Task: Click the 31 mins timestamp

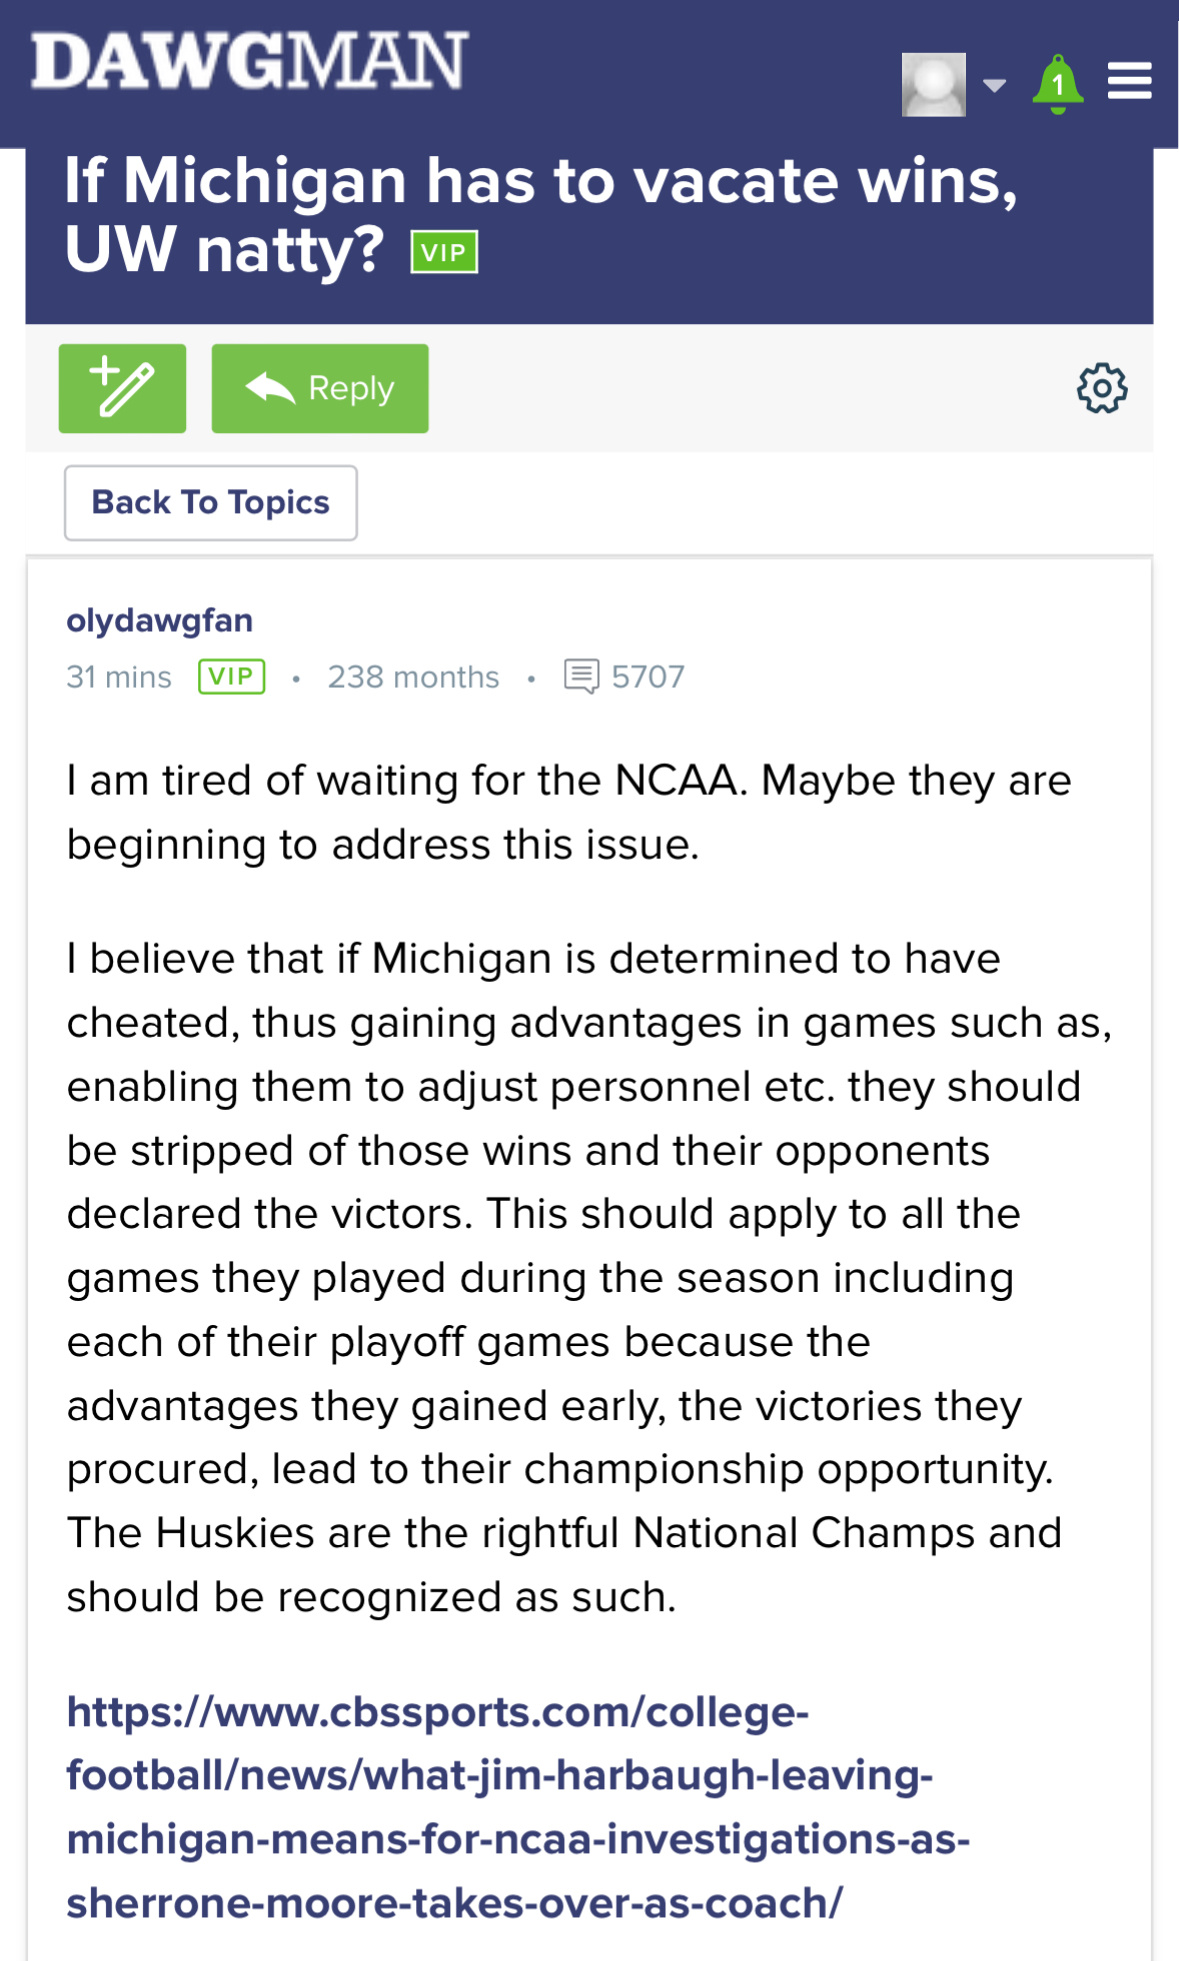Action: pyautogui.click(x=118, y=677)
